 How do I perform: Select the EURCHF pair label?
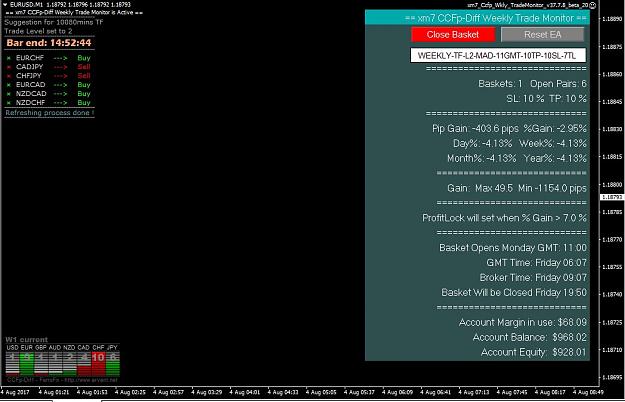(x=30, y=58)
